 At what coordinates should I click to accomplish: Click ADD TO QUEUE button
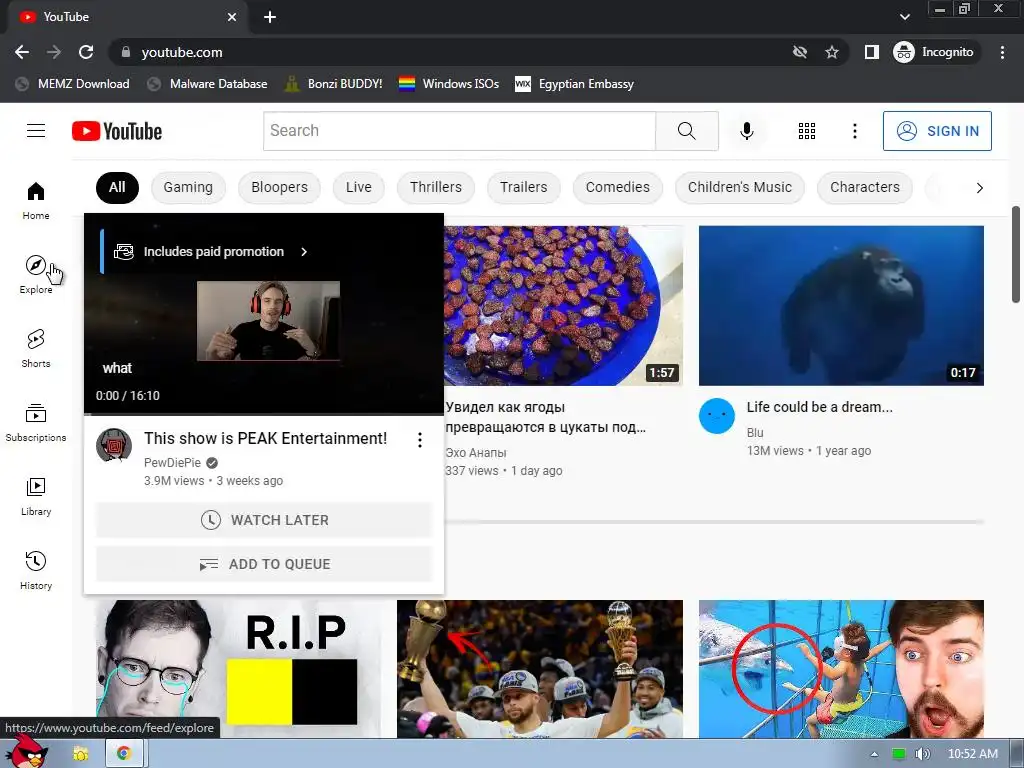click(x=264, y=564)
